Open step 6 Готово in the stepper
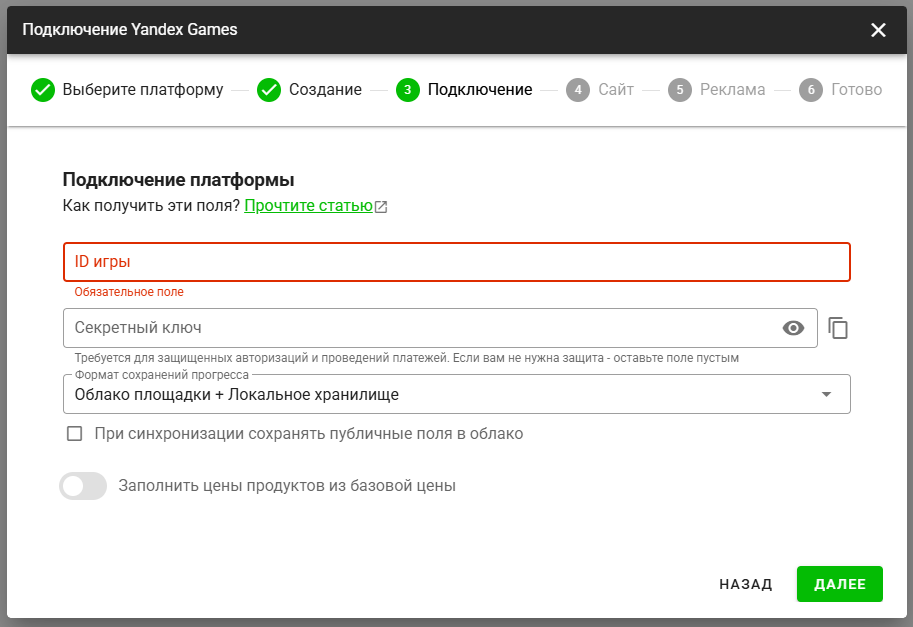 pyautogui.click(x=841, y=90)
